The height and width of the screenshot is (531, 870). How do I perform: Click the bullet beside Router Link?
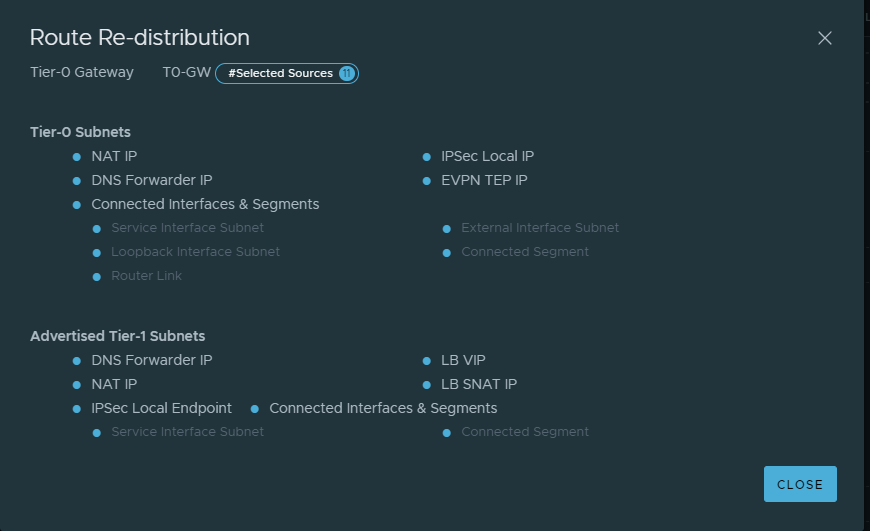[x=97, y=276]
